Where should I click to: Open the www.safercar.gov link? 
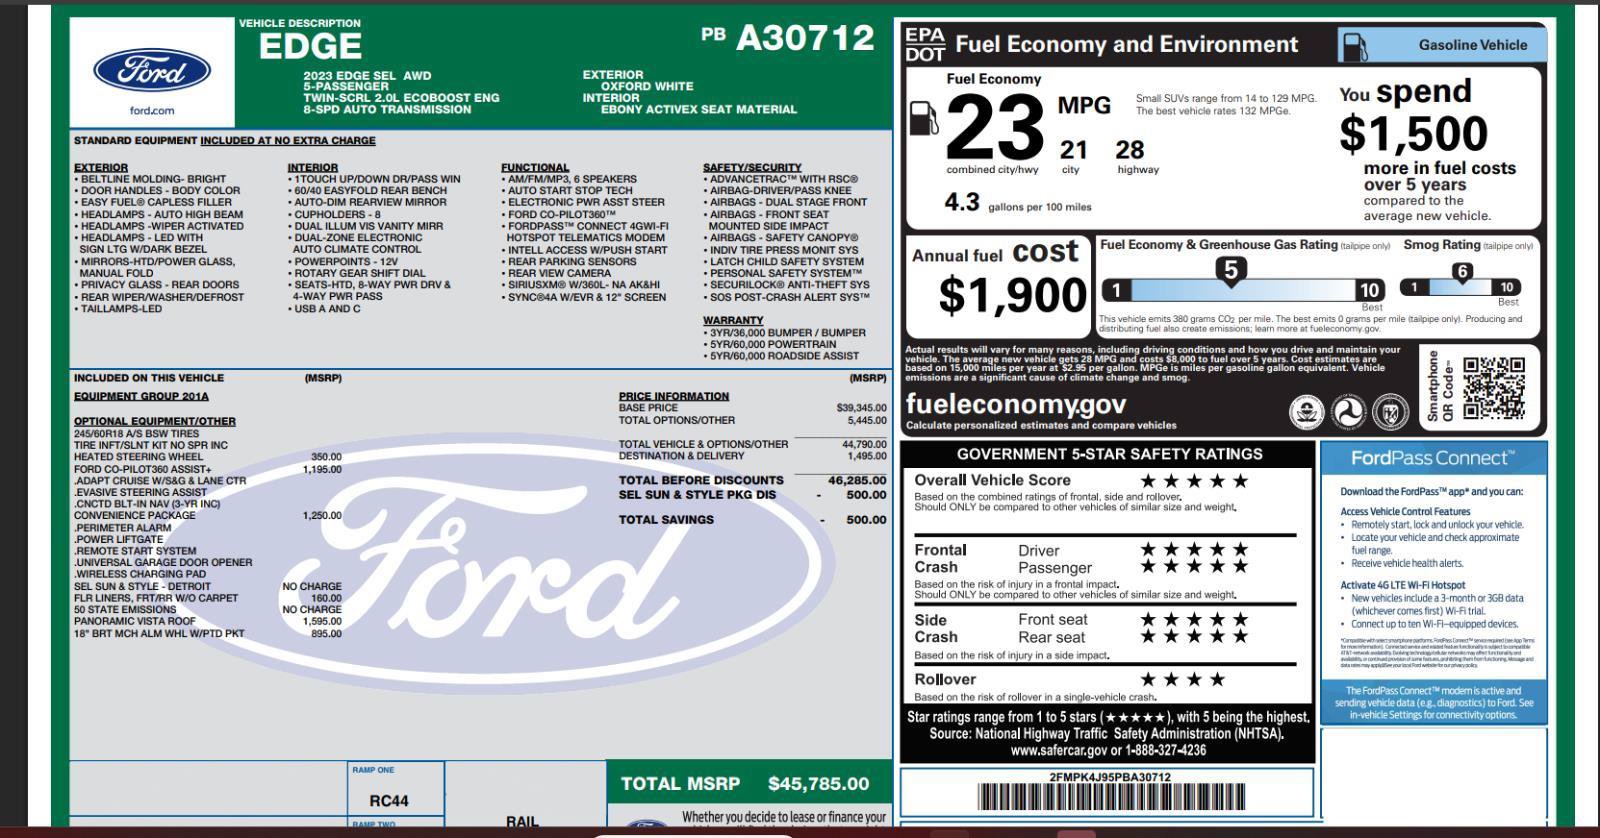coord(1059,750)
